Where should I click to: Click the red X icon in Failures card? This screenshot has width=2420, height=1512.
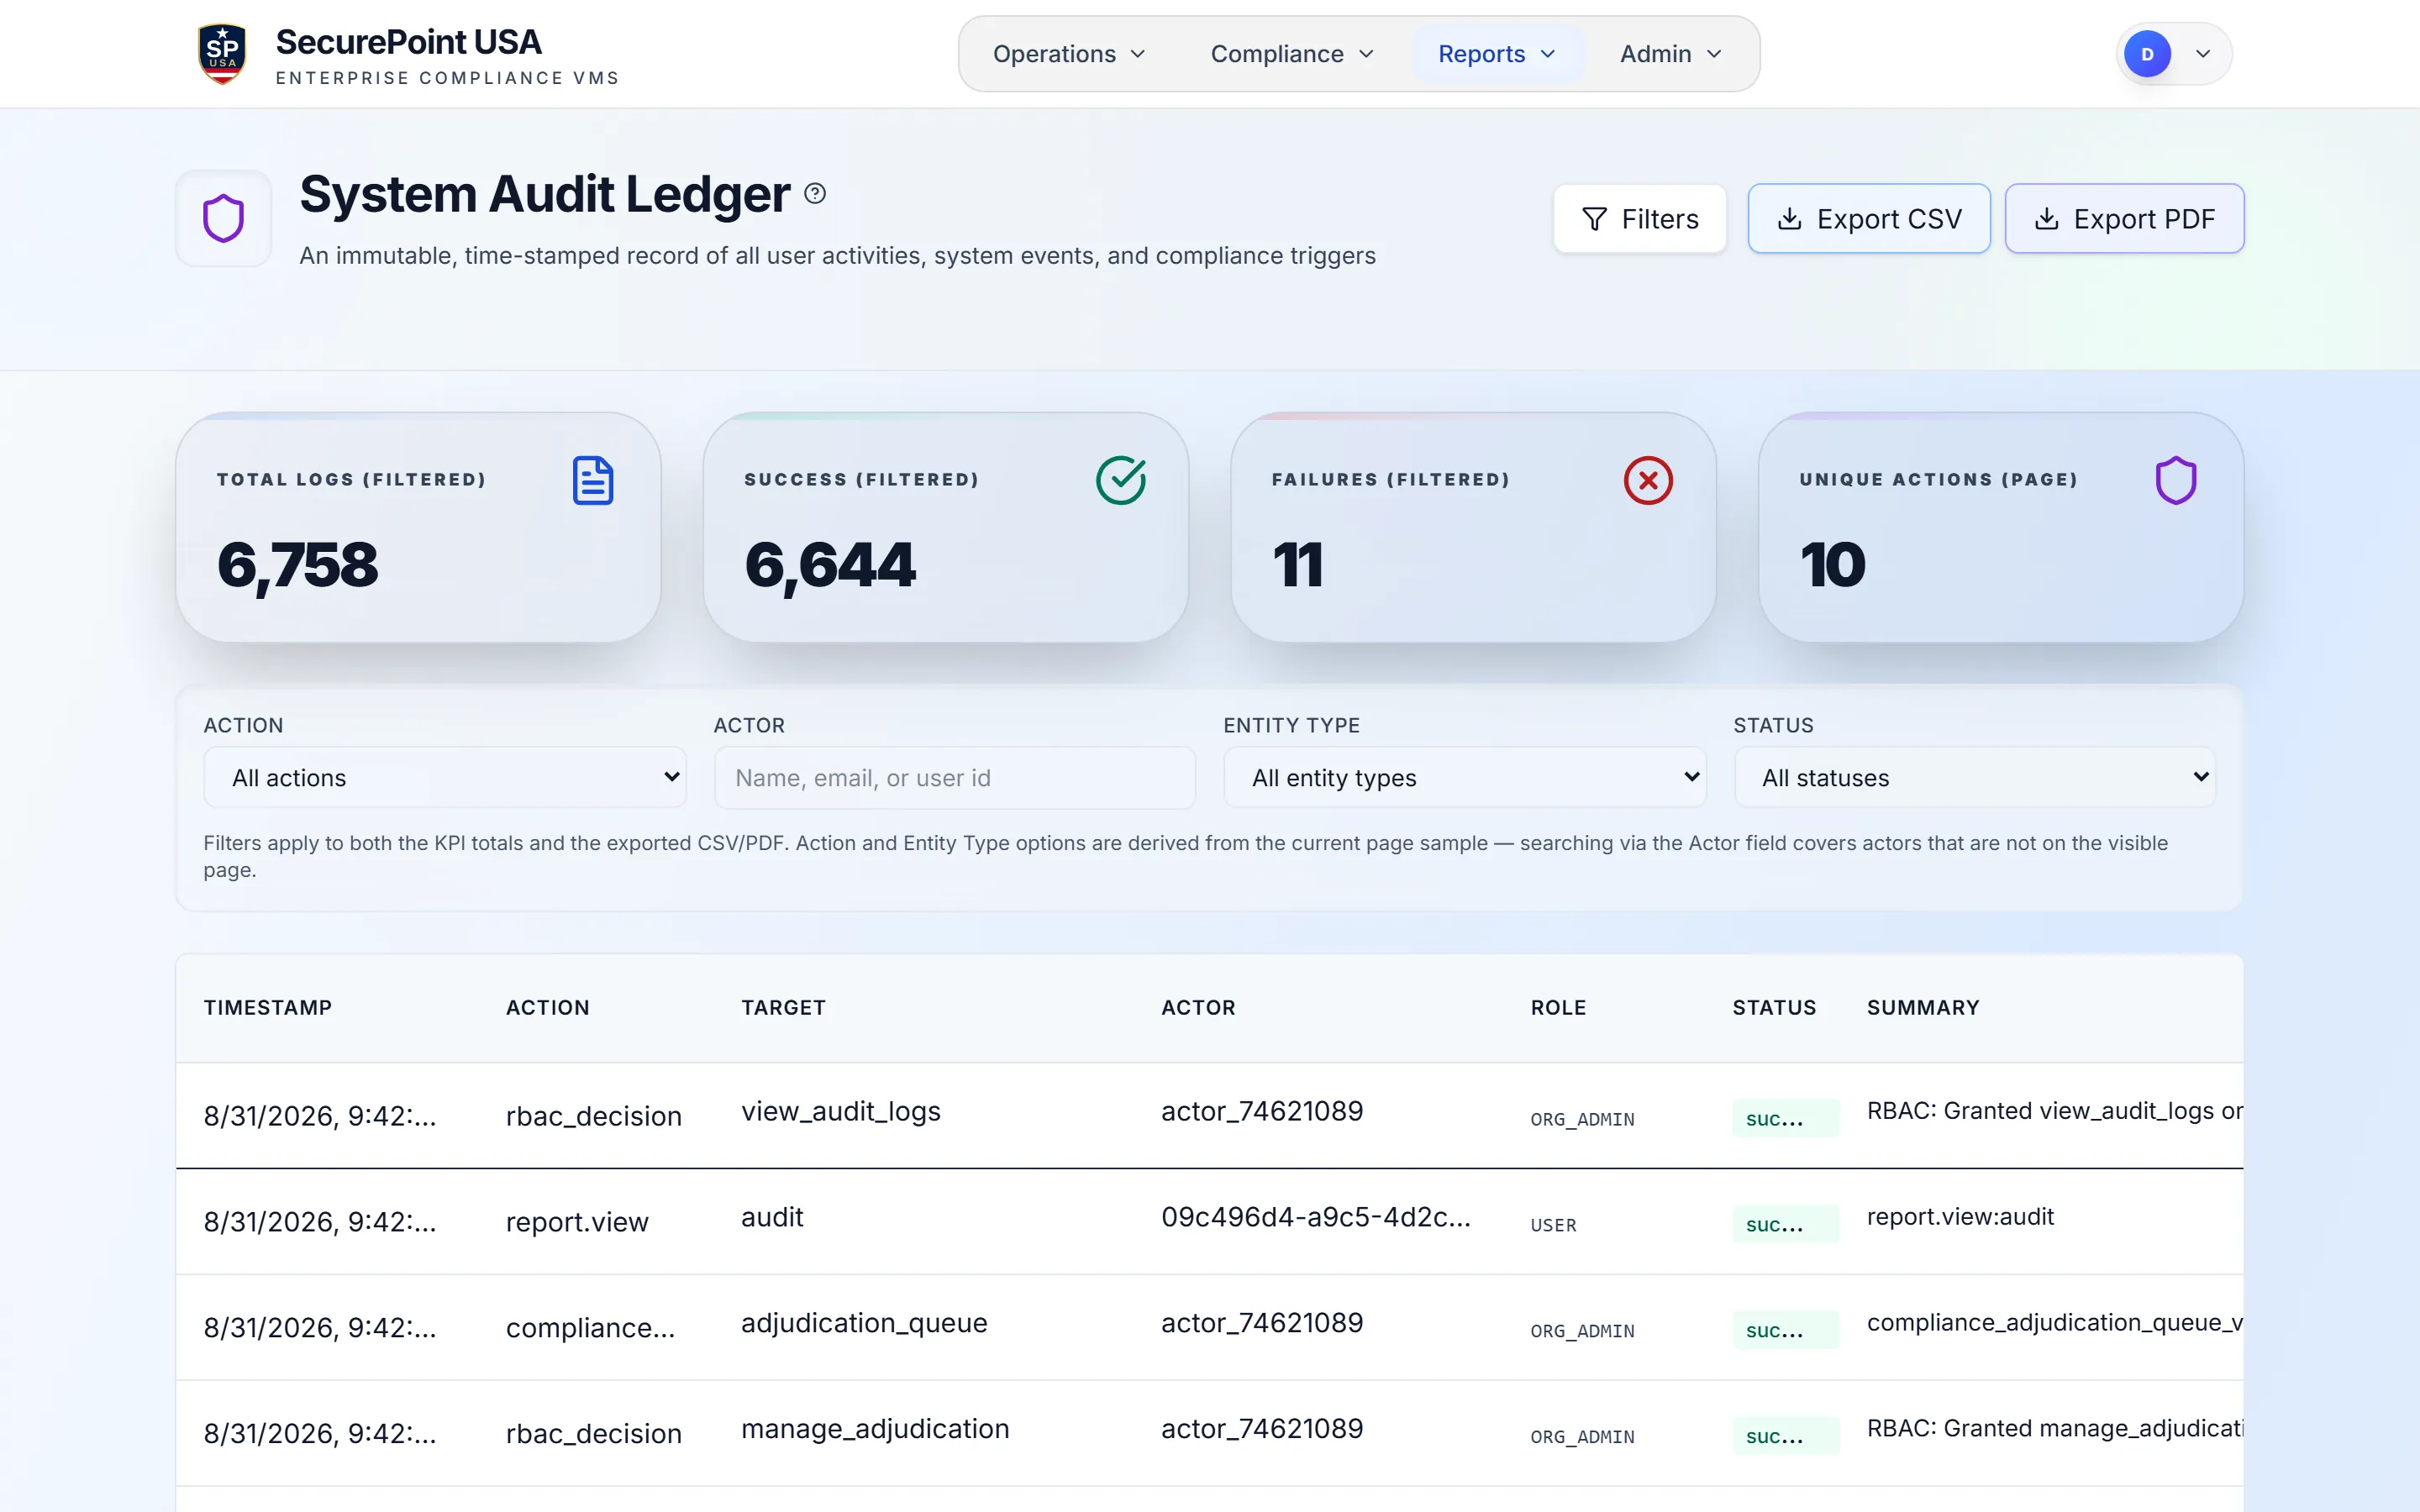1648,481
